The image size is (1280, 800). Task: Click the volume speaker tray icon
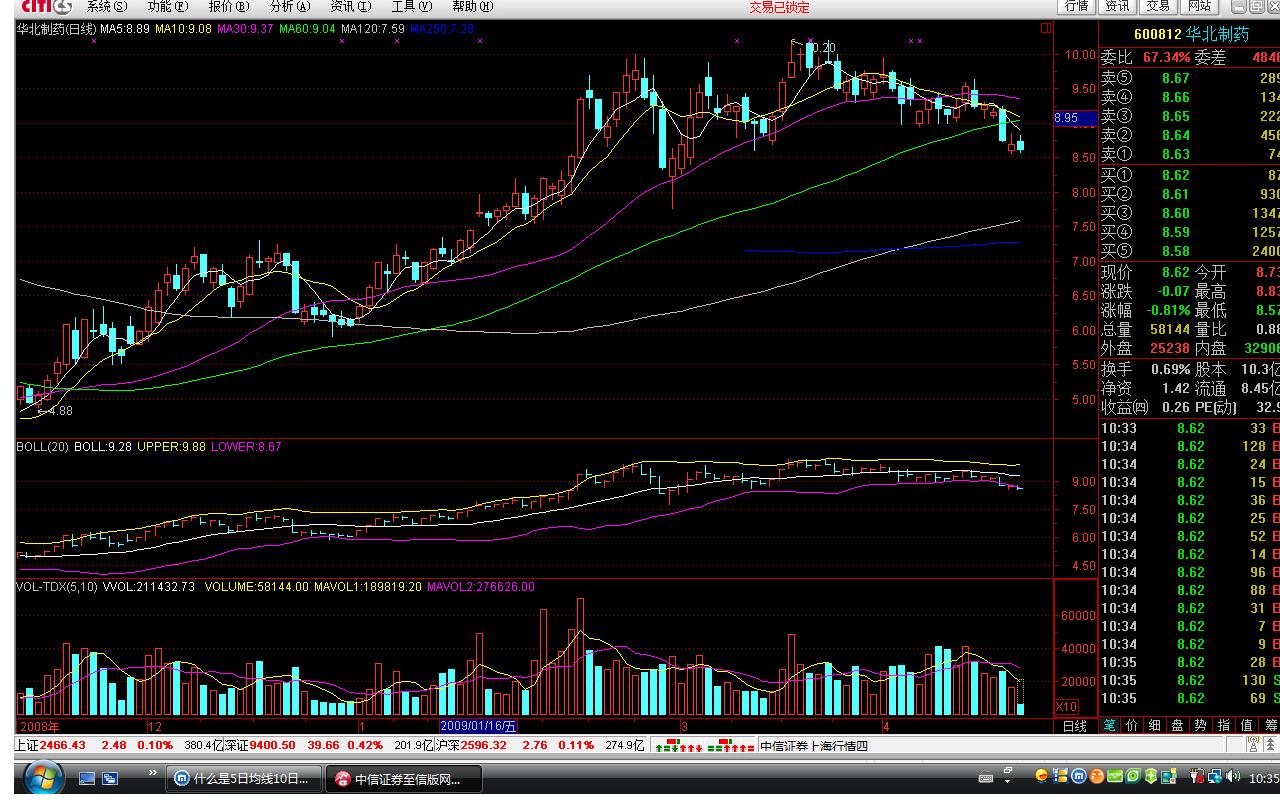point(1232,776)
